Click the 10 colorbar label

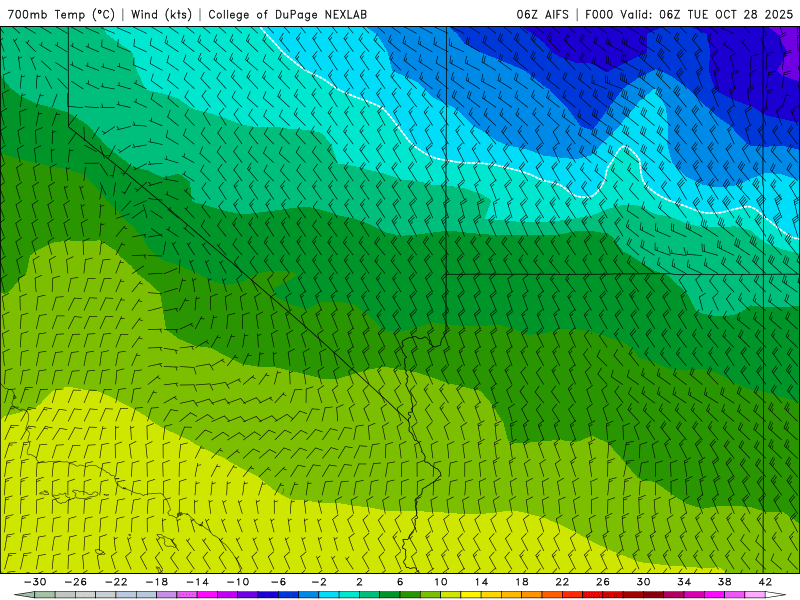[441, 582]
